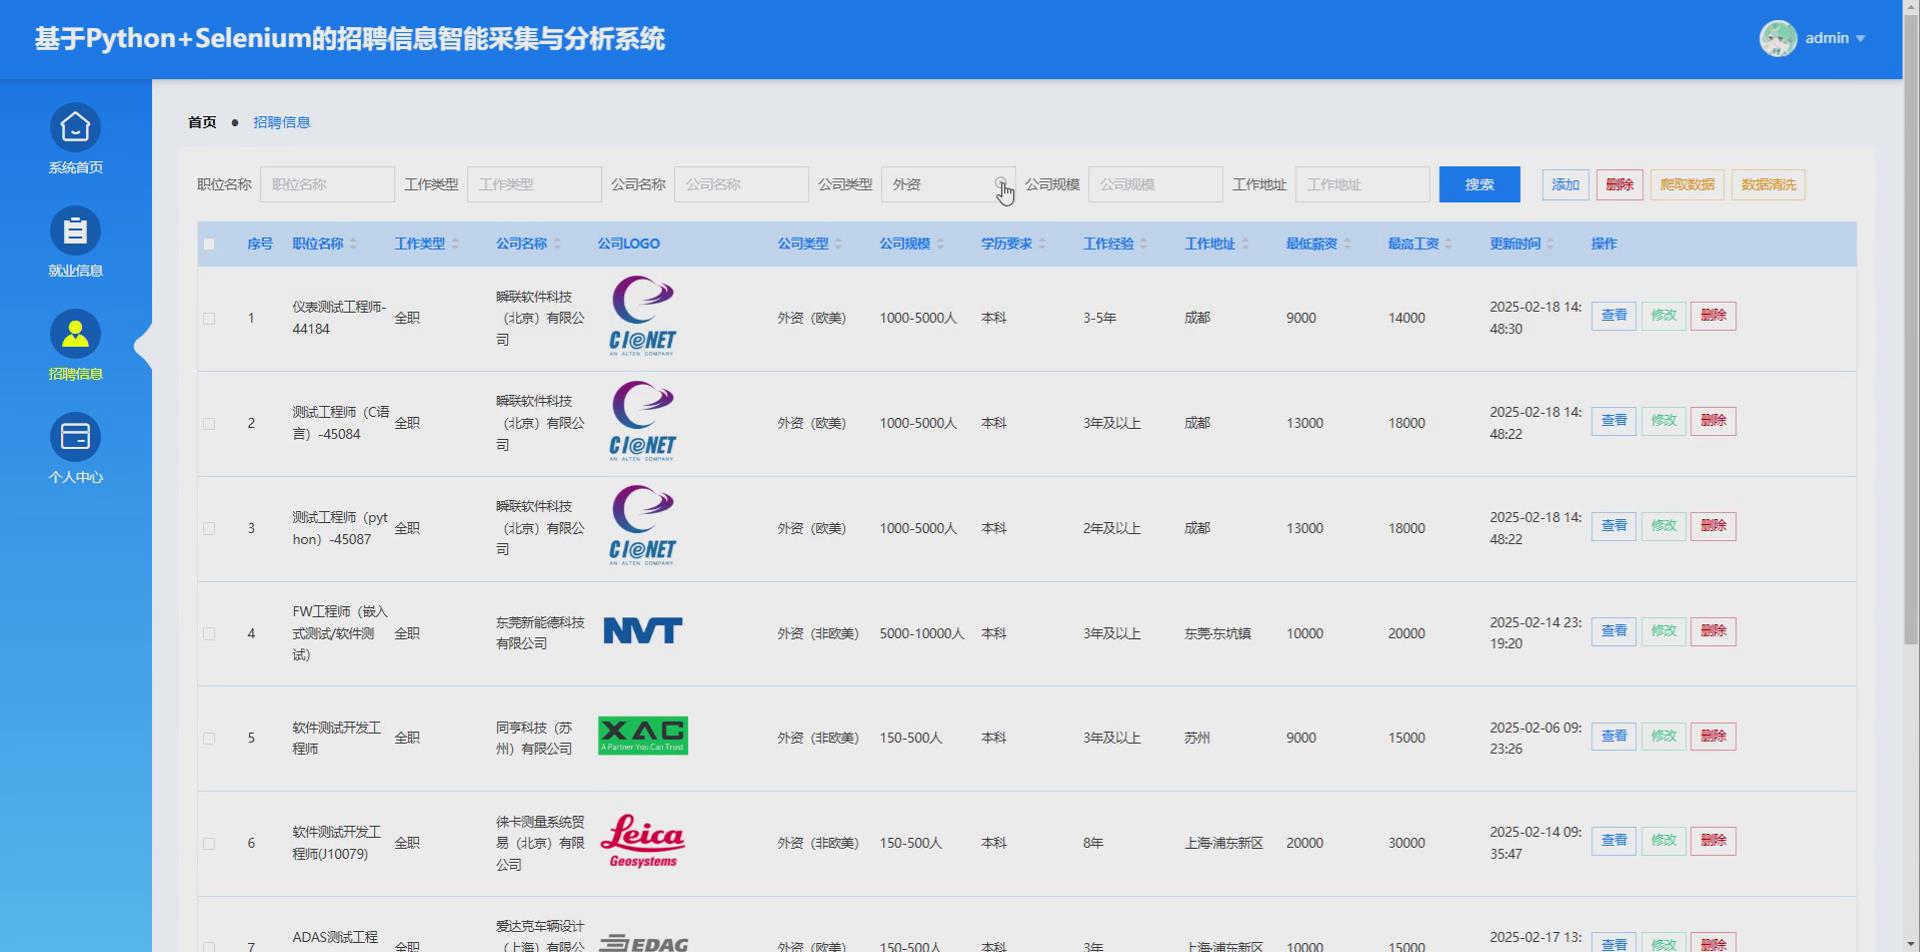1920x952 pixels.
Task: Go to 首页 breadcrumb
Action: point(202,122)
